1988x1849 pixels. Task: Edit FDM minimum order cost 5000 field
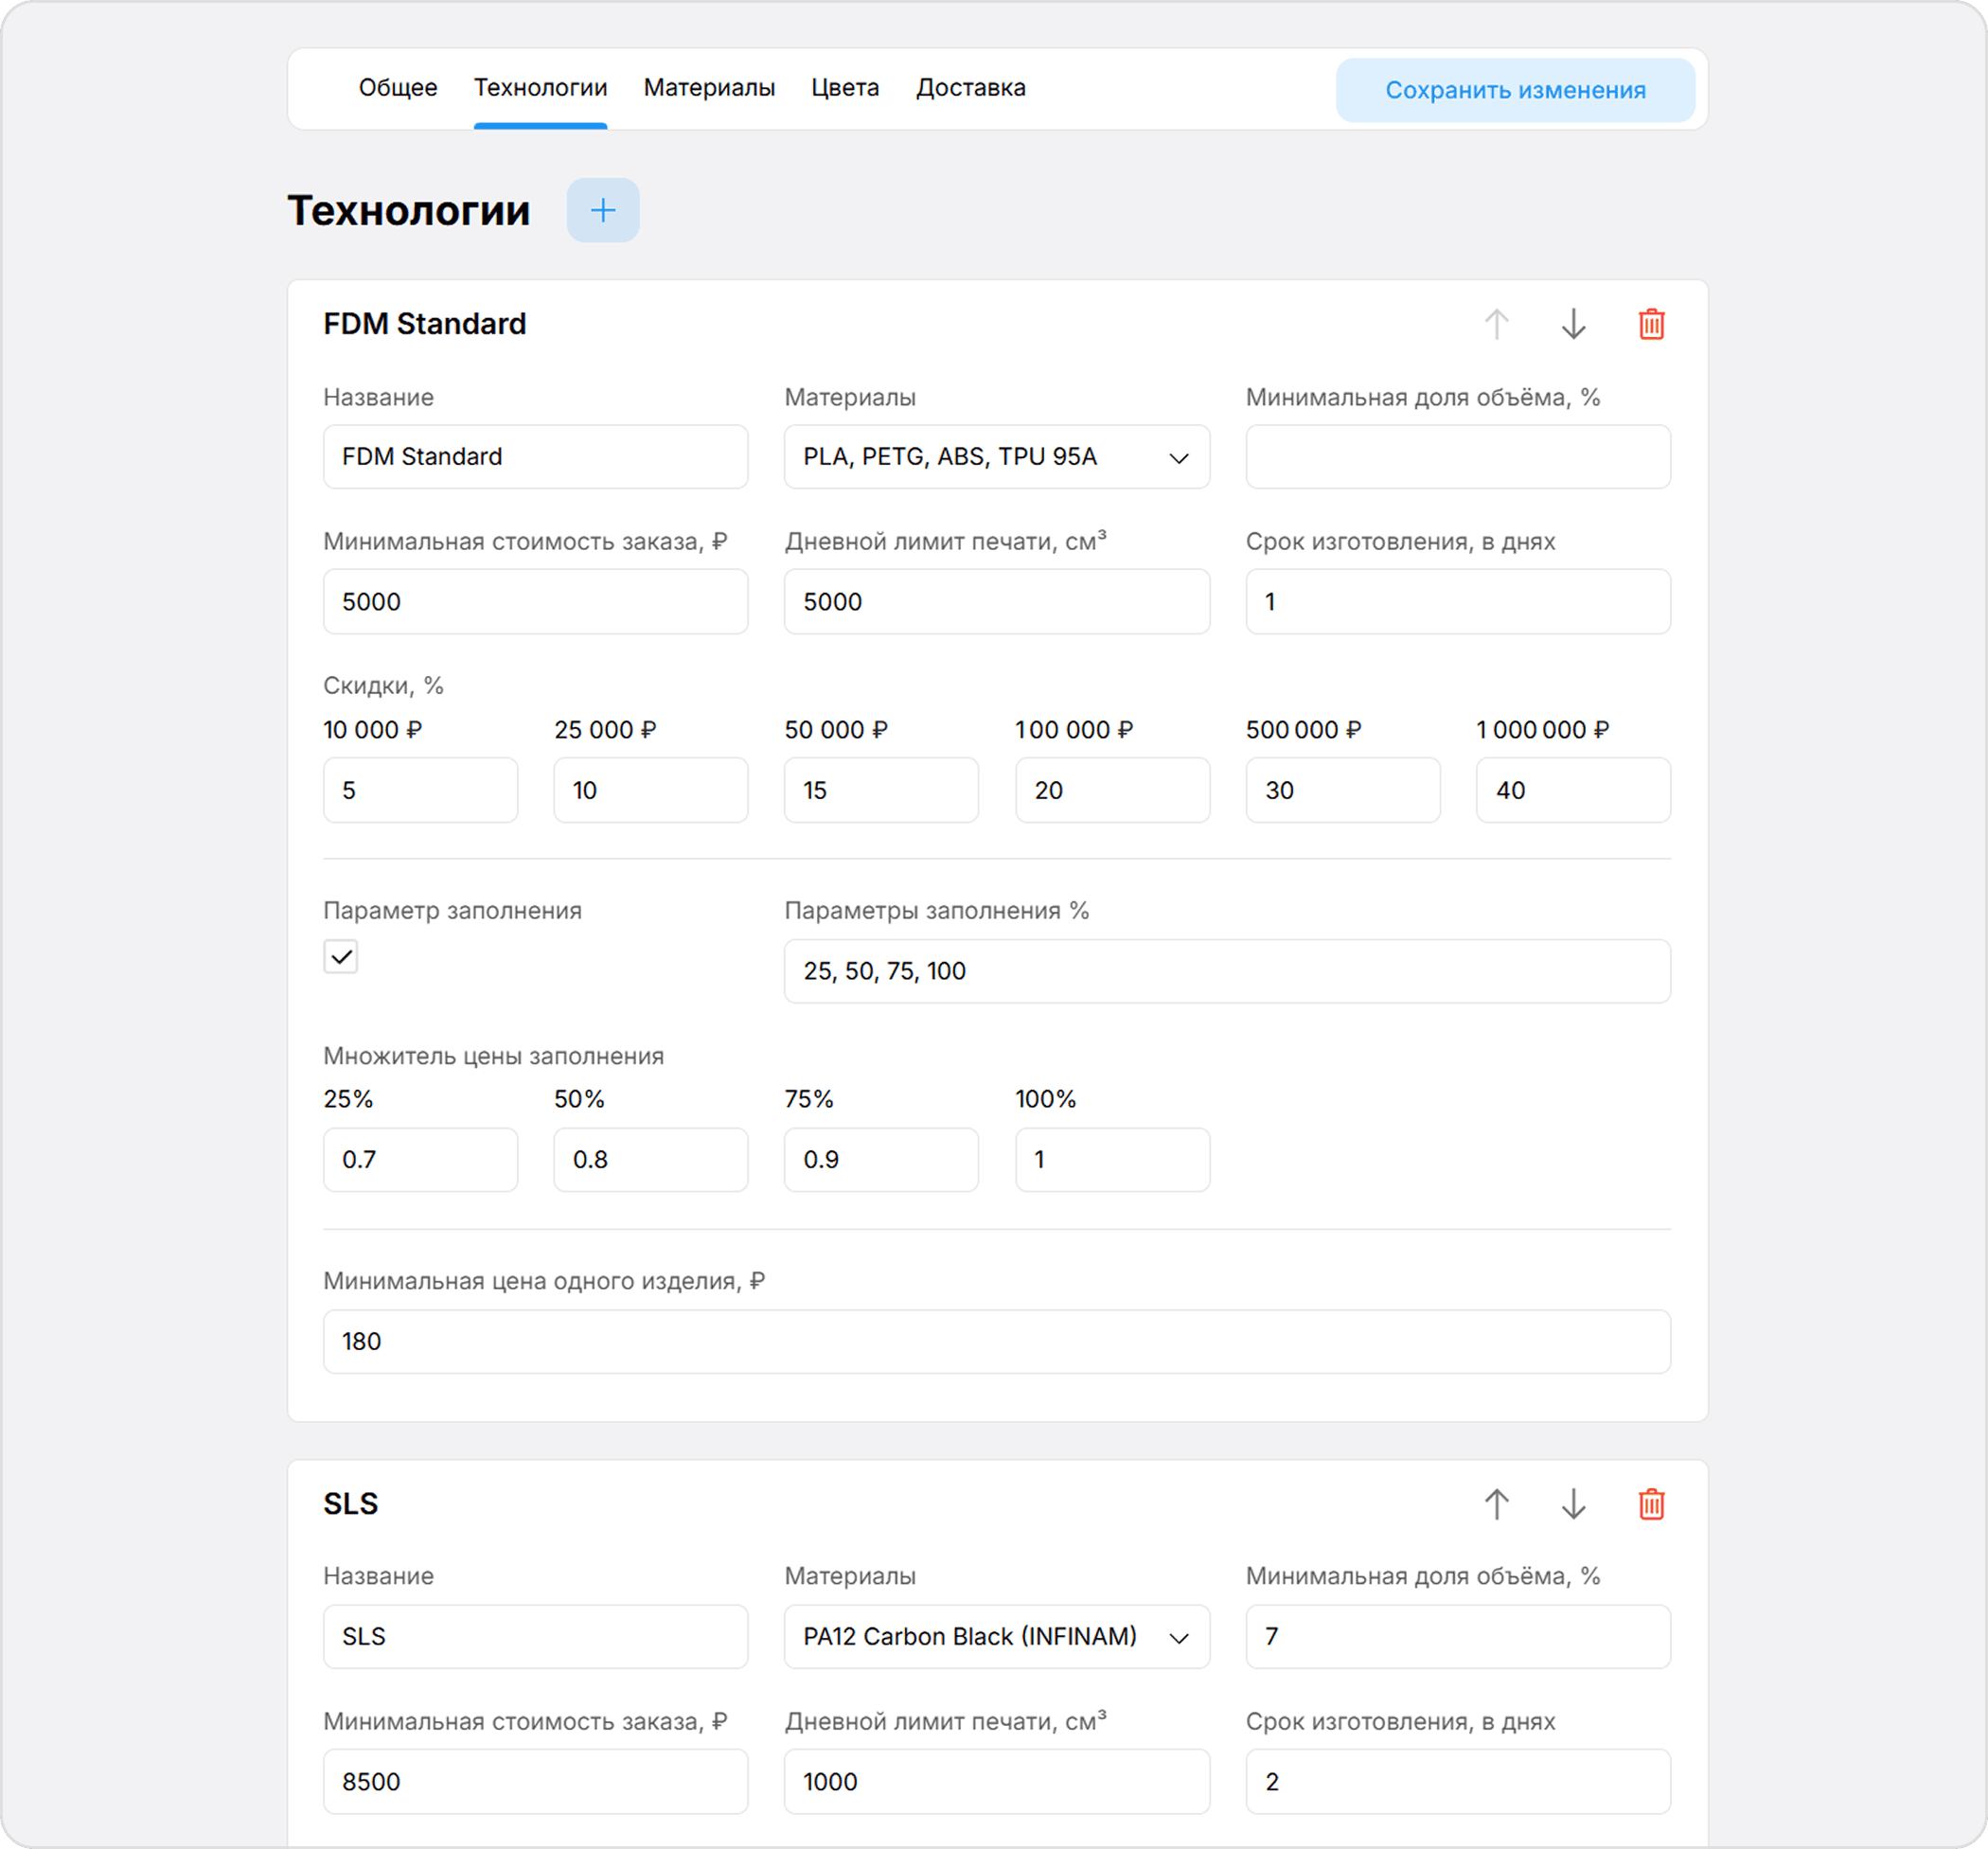536,602
